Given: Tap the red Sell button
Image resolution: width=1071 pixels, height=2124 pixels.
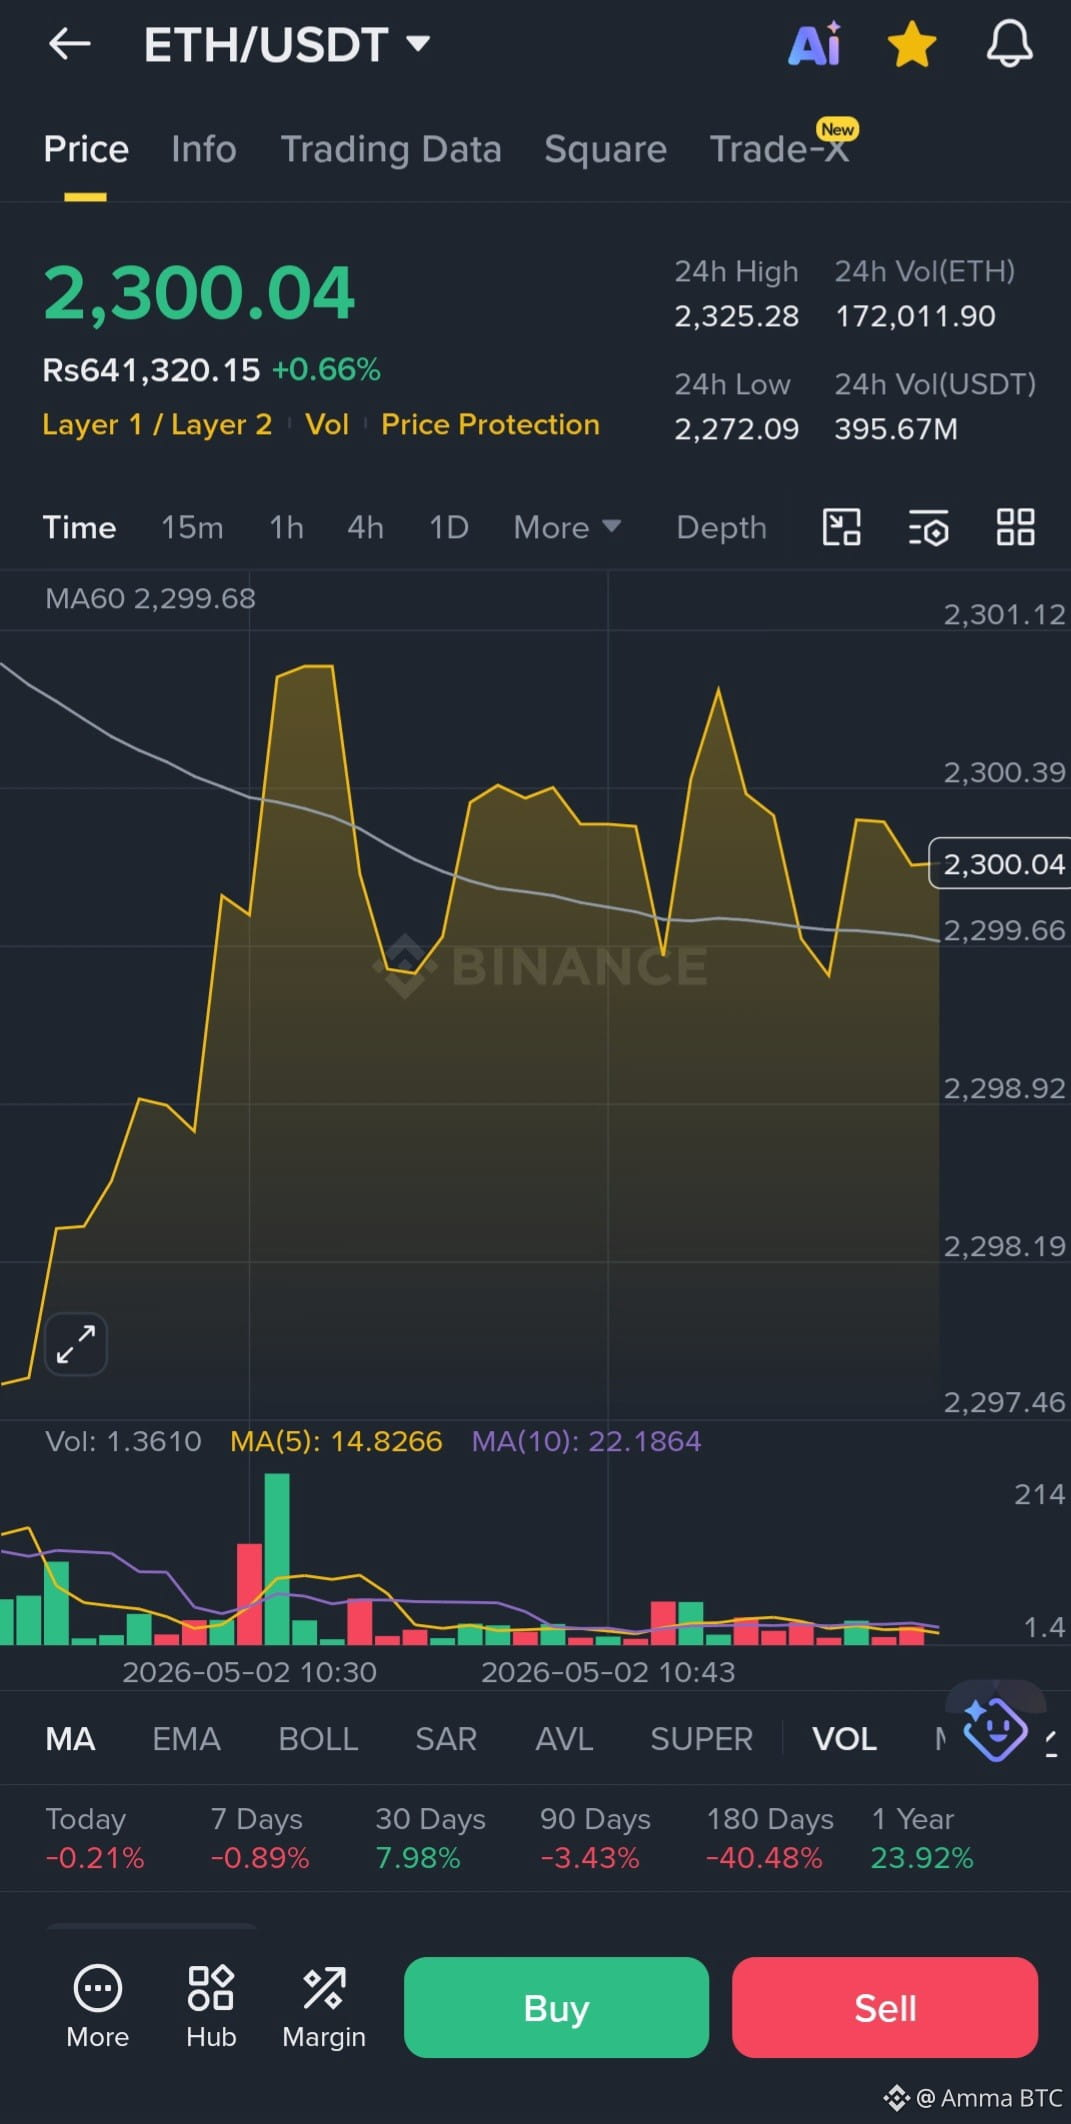Looking at the screenshot, I should tap(885, 2007).
